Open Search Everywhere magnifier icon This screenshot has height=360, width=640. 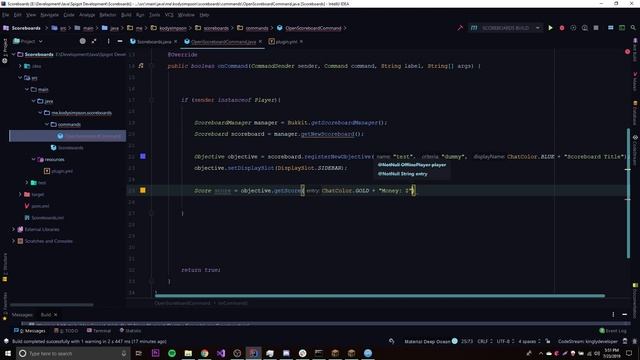point(633,28)
